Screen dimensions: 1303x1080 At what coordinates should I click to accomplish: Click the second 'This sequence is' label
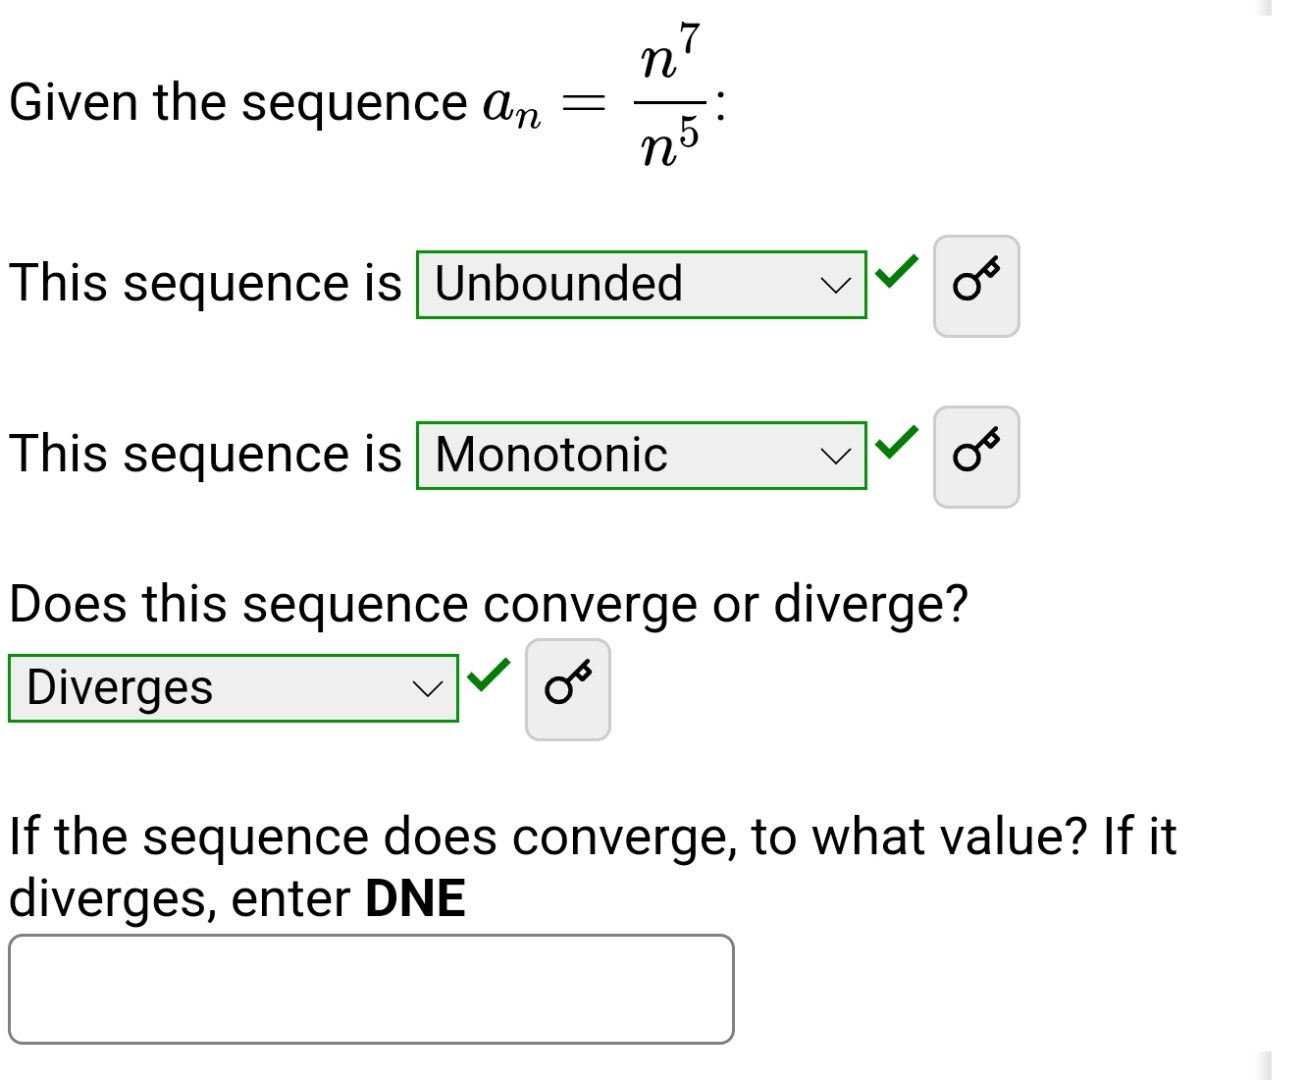pyautogui.click(x=205, y=454)
